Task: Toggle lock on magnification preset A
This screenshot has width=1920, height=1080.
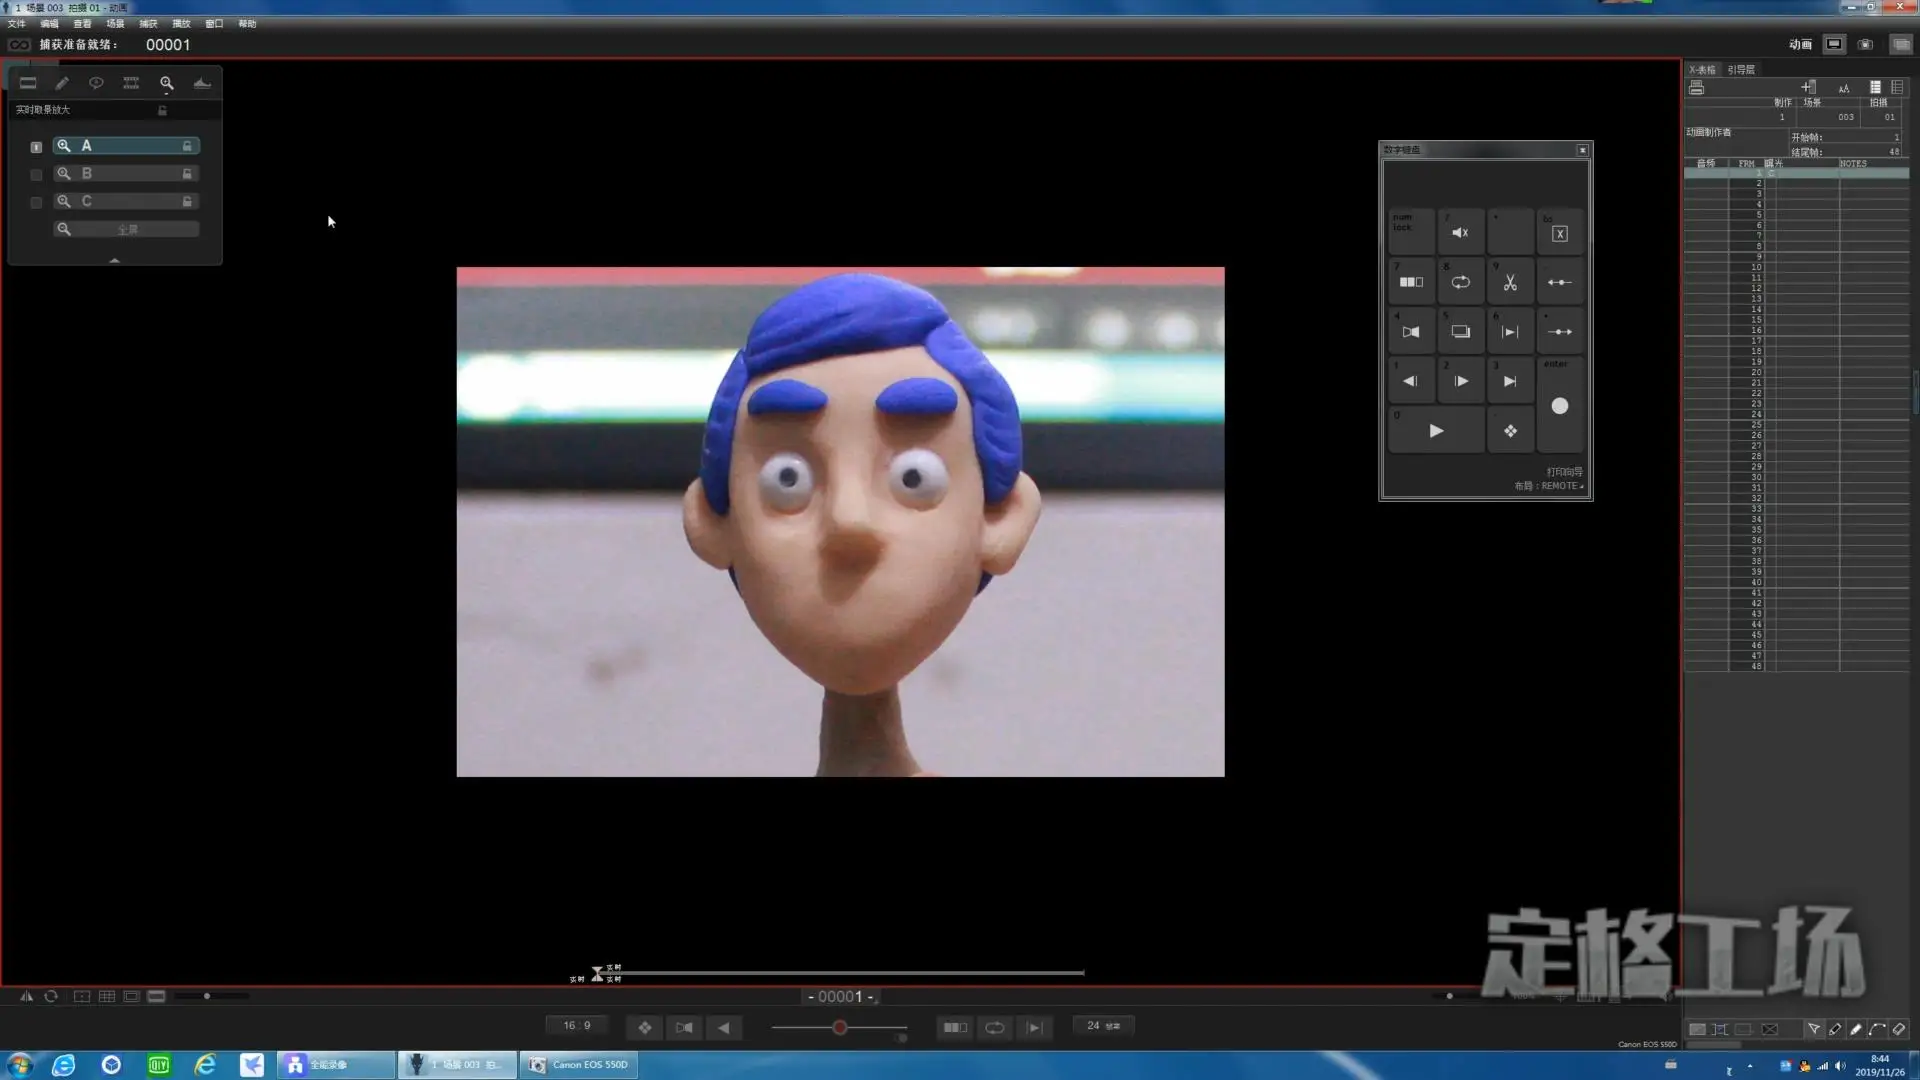Action: 187,146
